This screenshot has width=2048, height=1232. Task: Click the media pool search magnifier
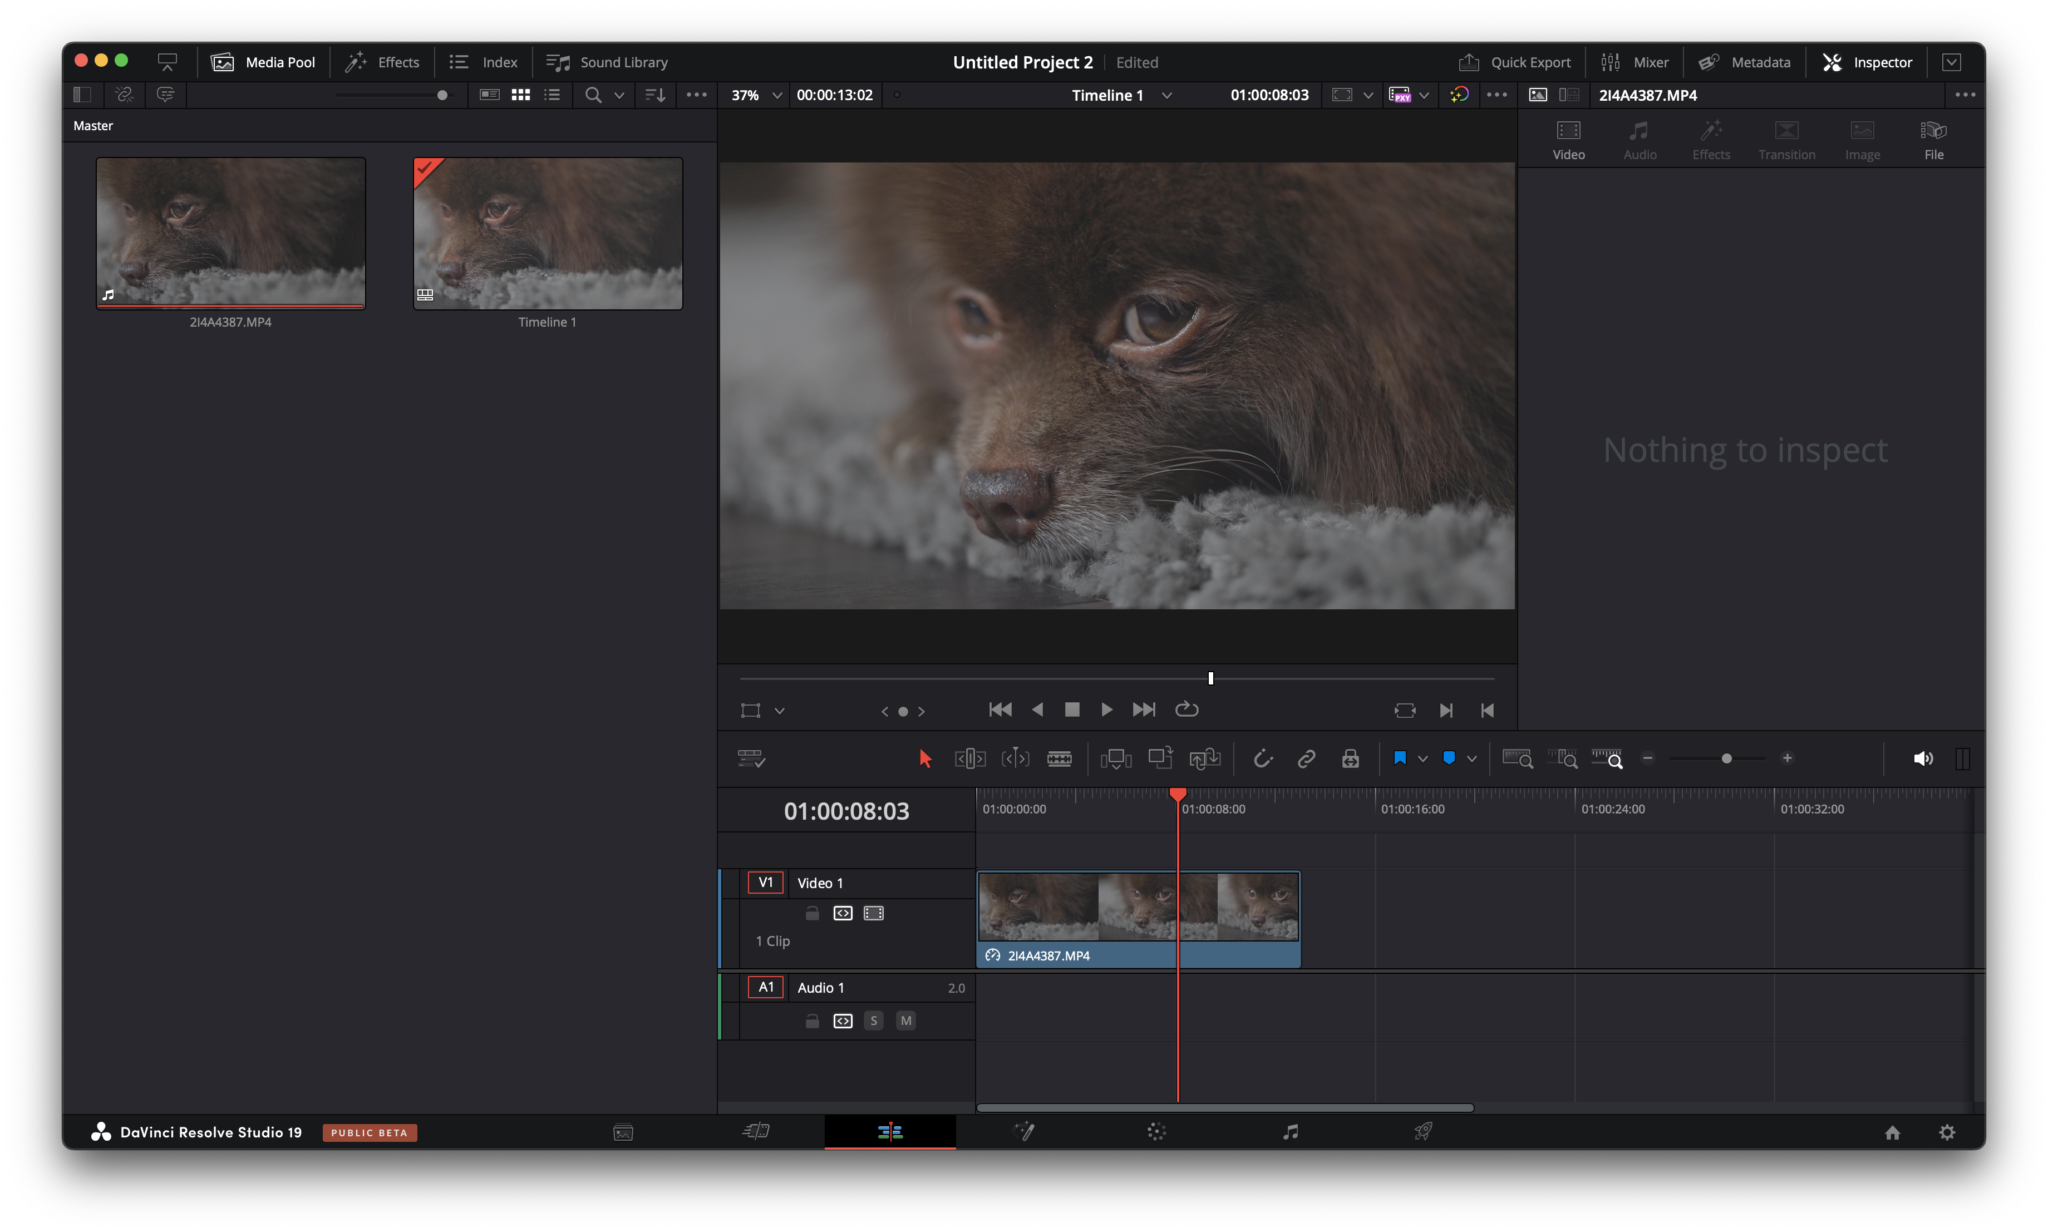pyautogui.click(x=593, y=95)
